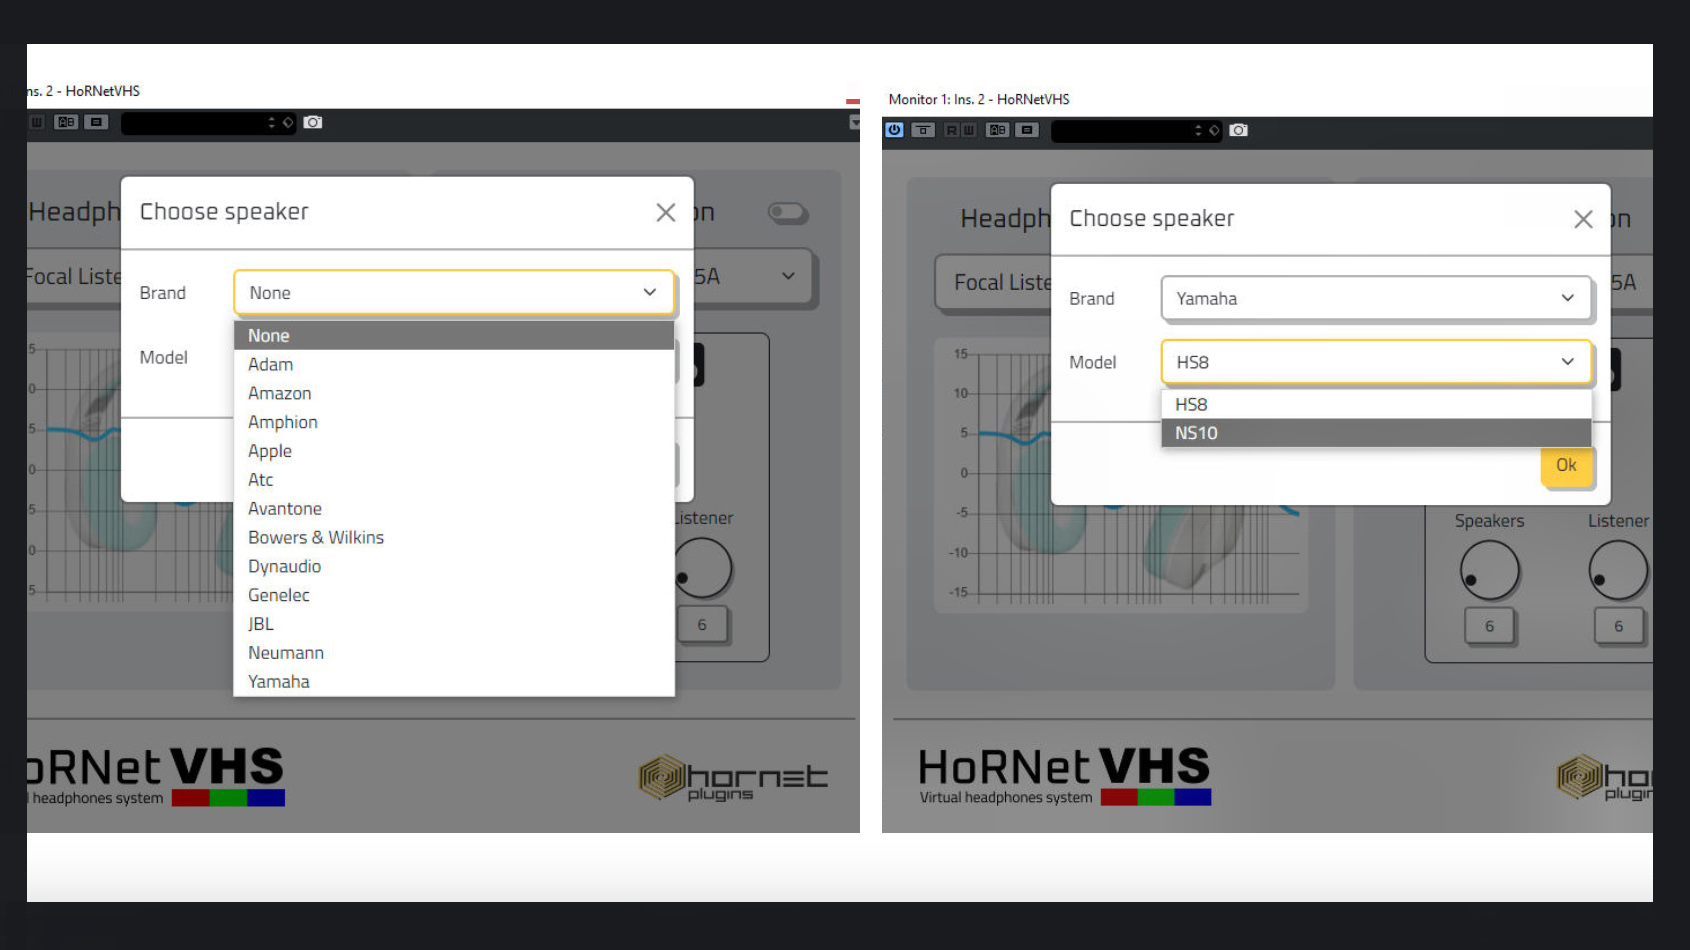Viewport: 1690px width, 950px height.
Task: Click the bypass button next to the power icon
Action: point(923,130)
